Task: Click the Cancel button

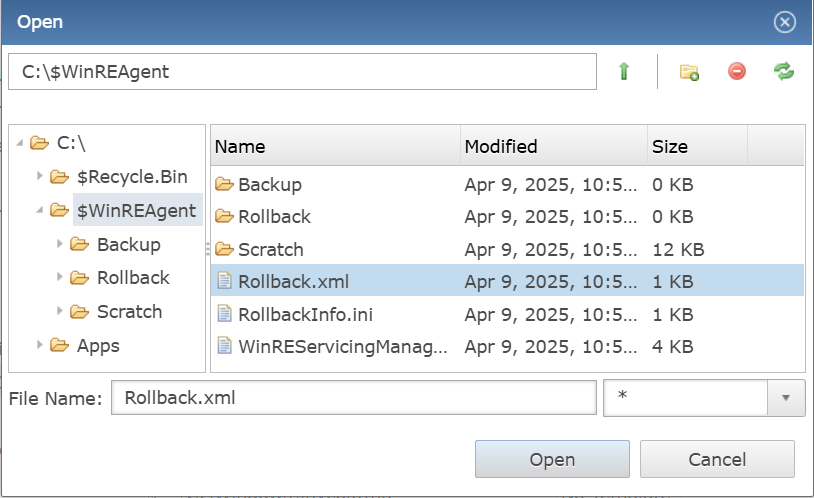Action: tap(717, 459)
